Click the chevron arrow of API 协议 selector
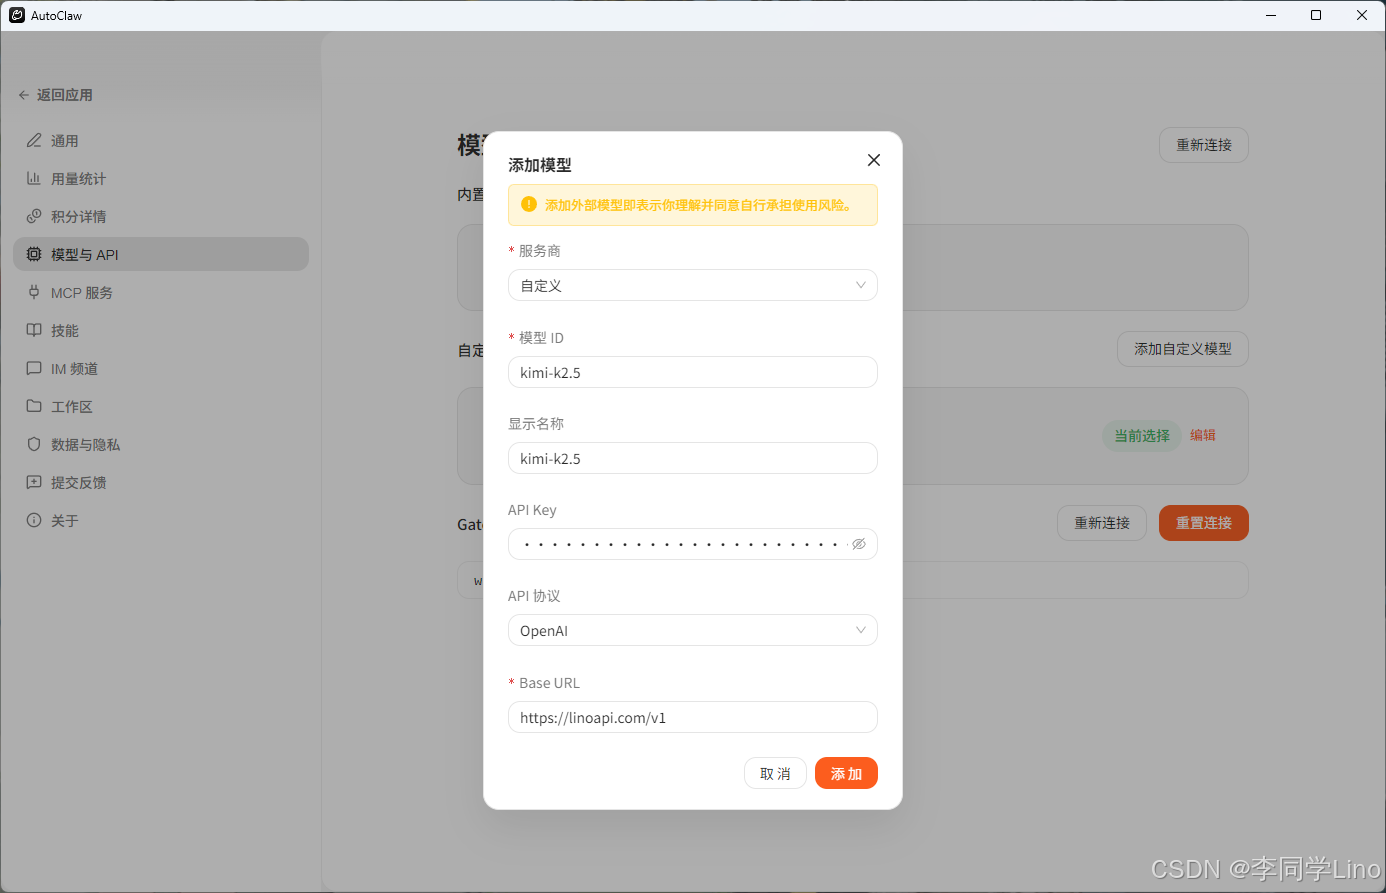This screenshot has height=893, width=1386. pyautogui.click(x=861, y=630)
